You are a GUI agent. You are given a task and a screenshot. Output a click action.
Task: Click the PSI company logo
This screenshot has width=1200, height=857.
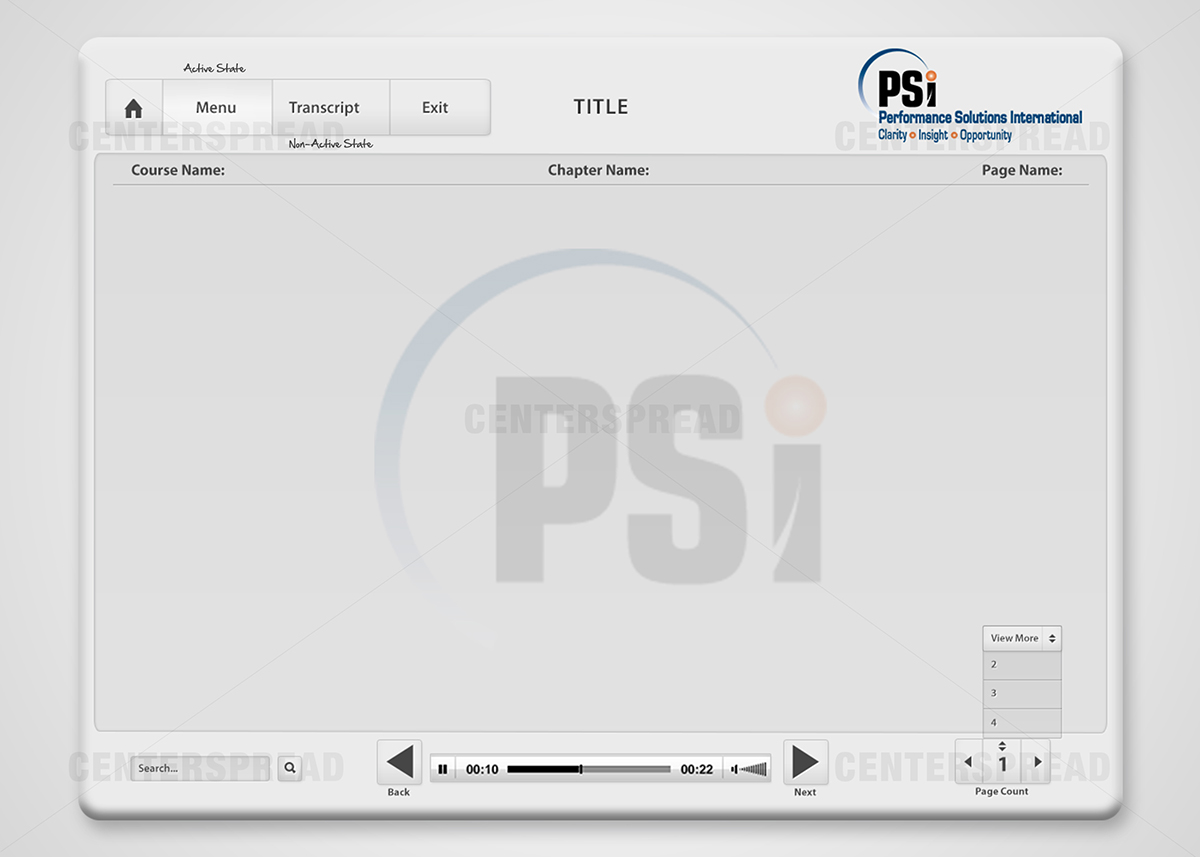[x=970, y=95]
